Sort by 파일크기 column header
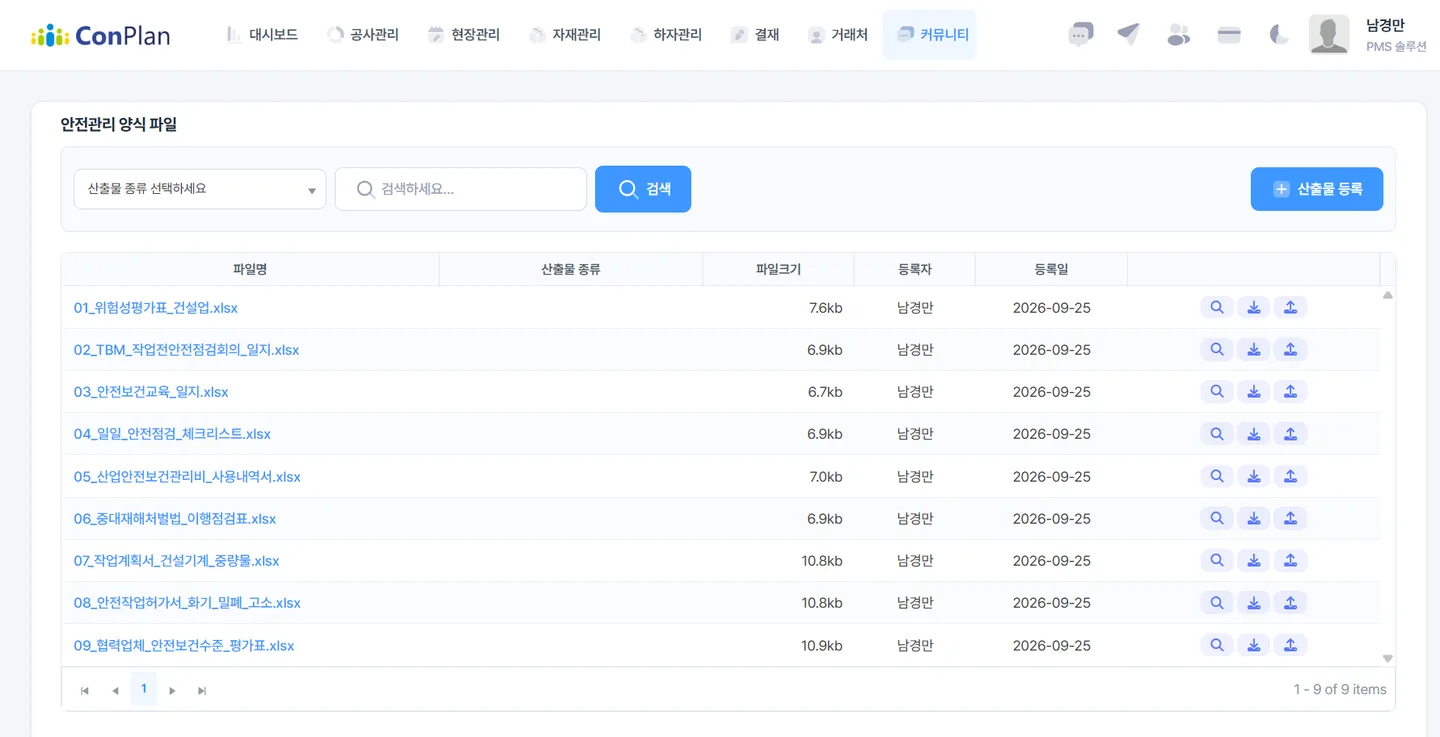 (779, 269)
